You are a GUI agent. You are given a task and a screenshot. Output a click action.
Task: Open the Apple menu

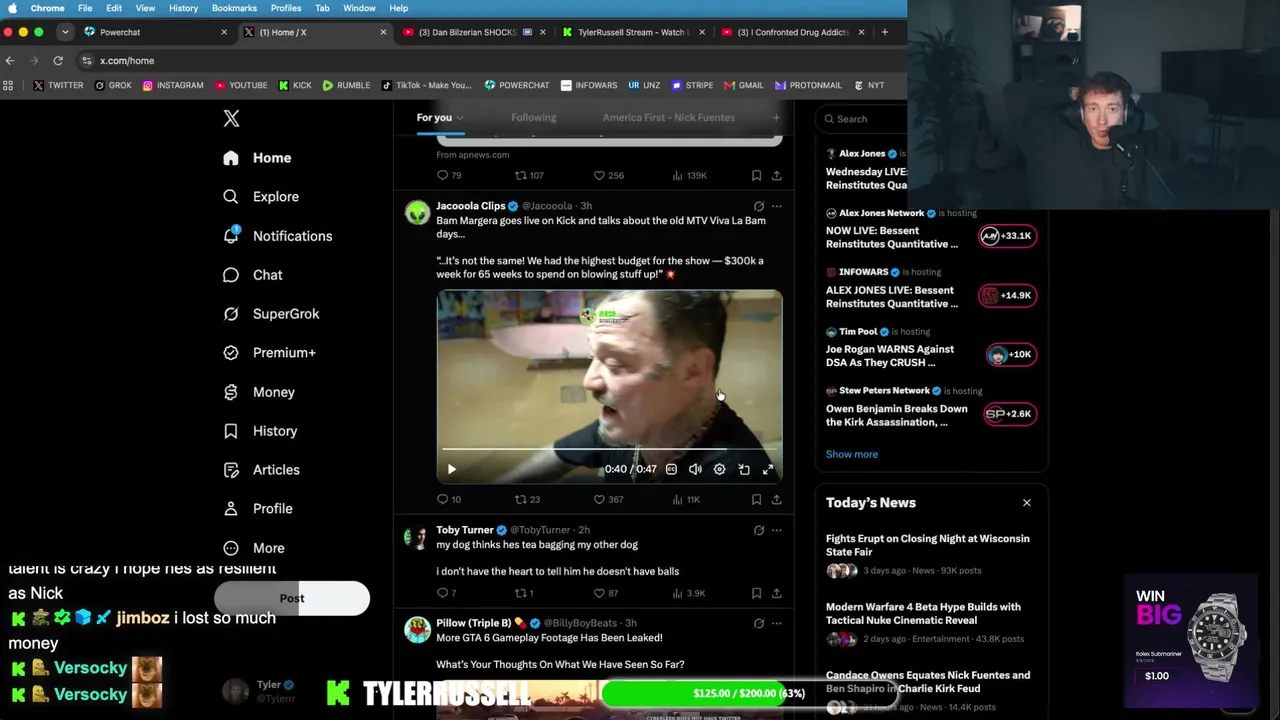tap(12, 8)
